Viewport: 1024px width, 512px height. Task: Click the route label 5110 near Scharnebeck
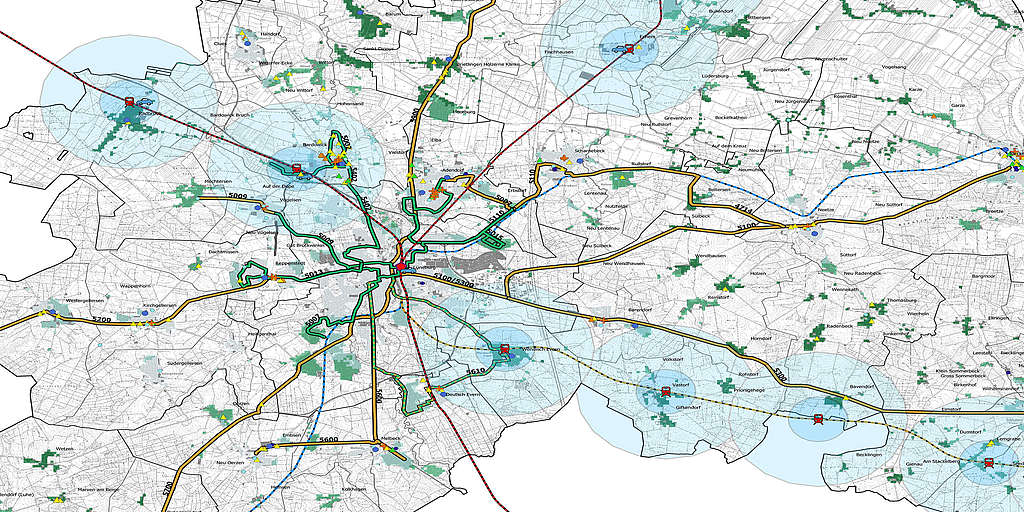point(531,175)
